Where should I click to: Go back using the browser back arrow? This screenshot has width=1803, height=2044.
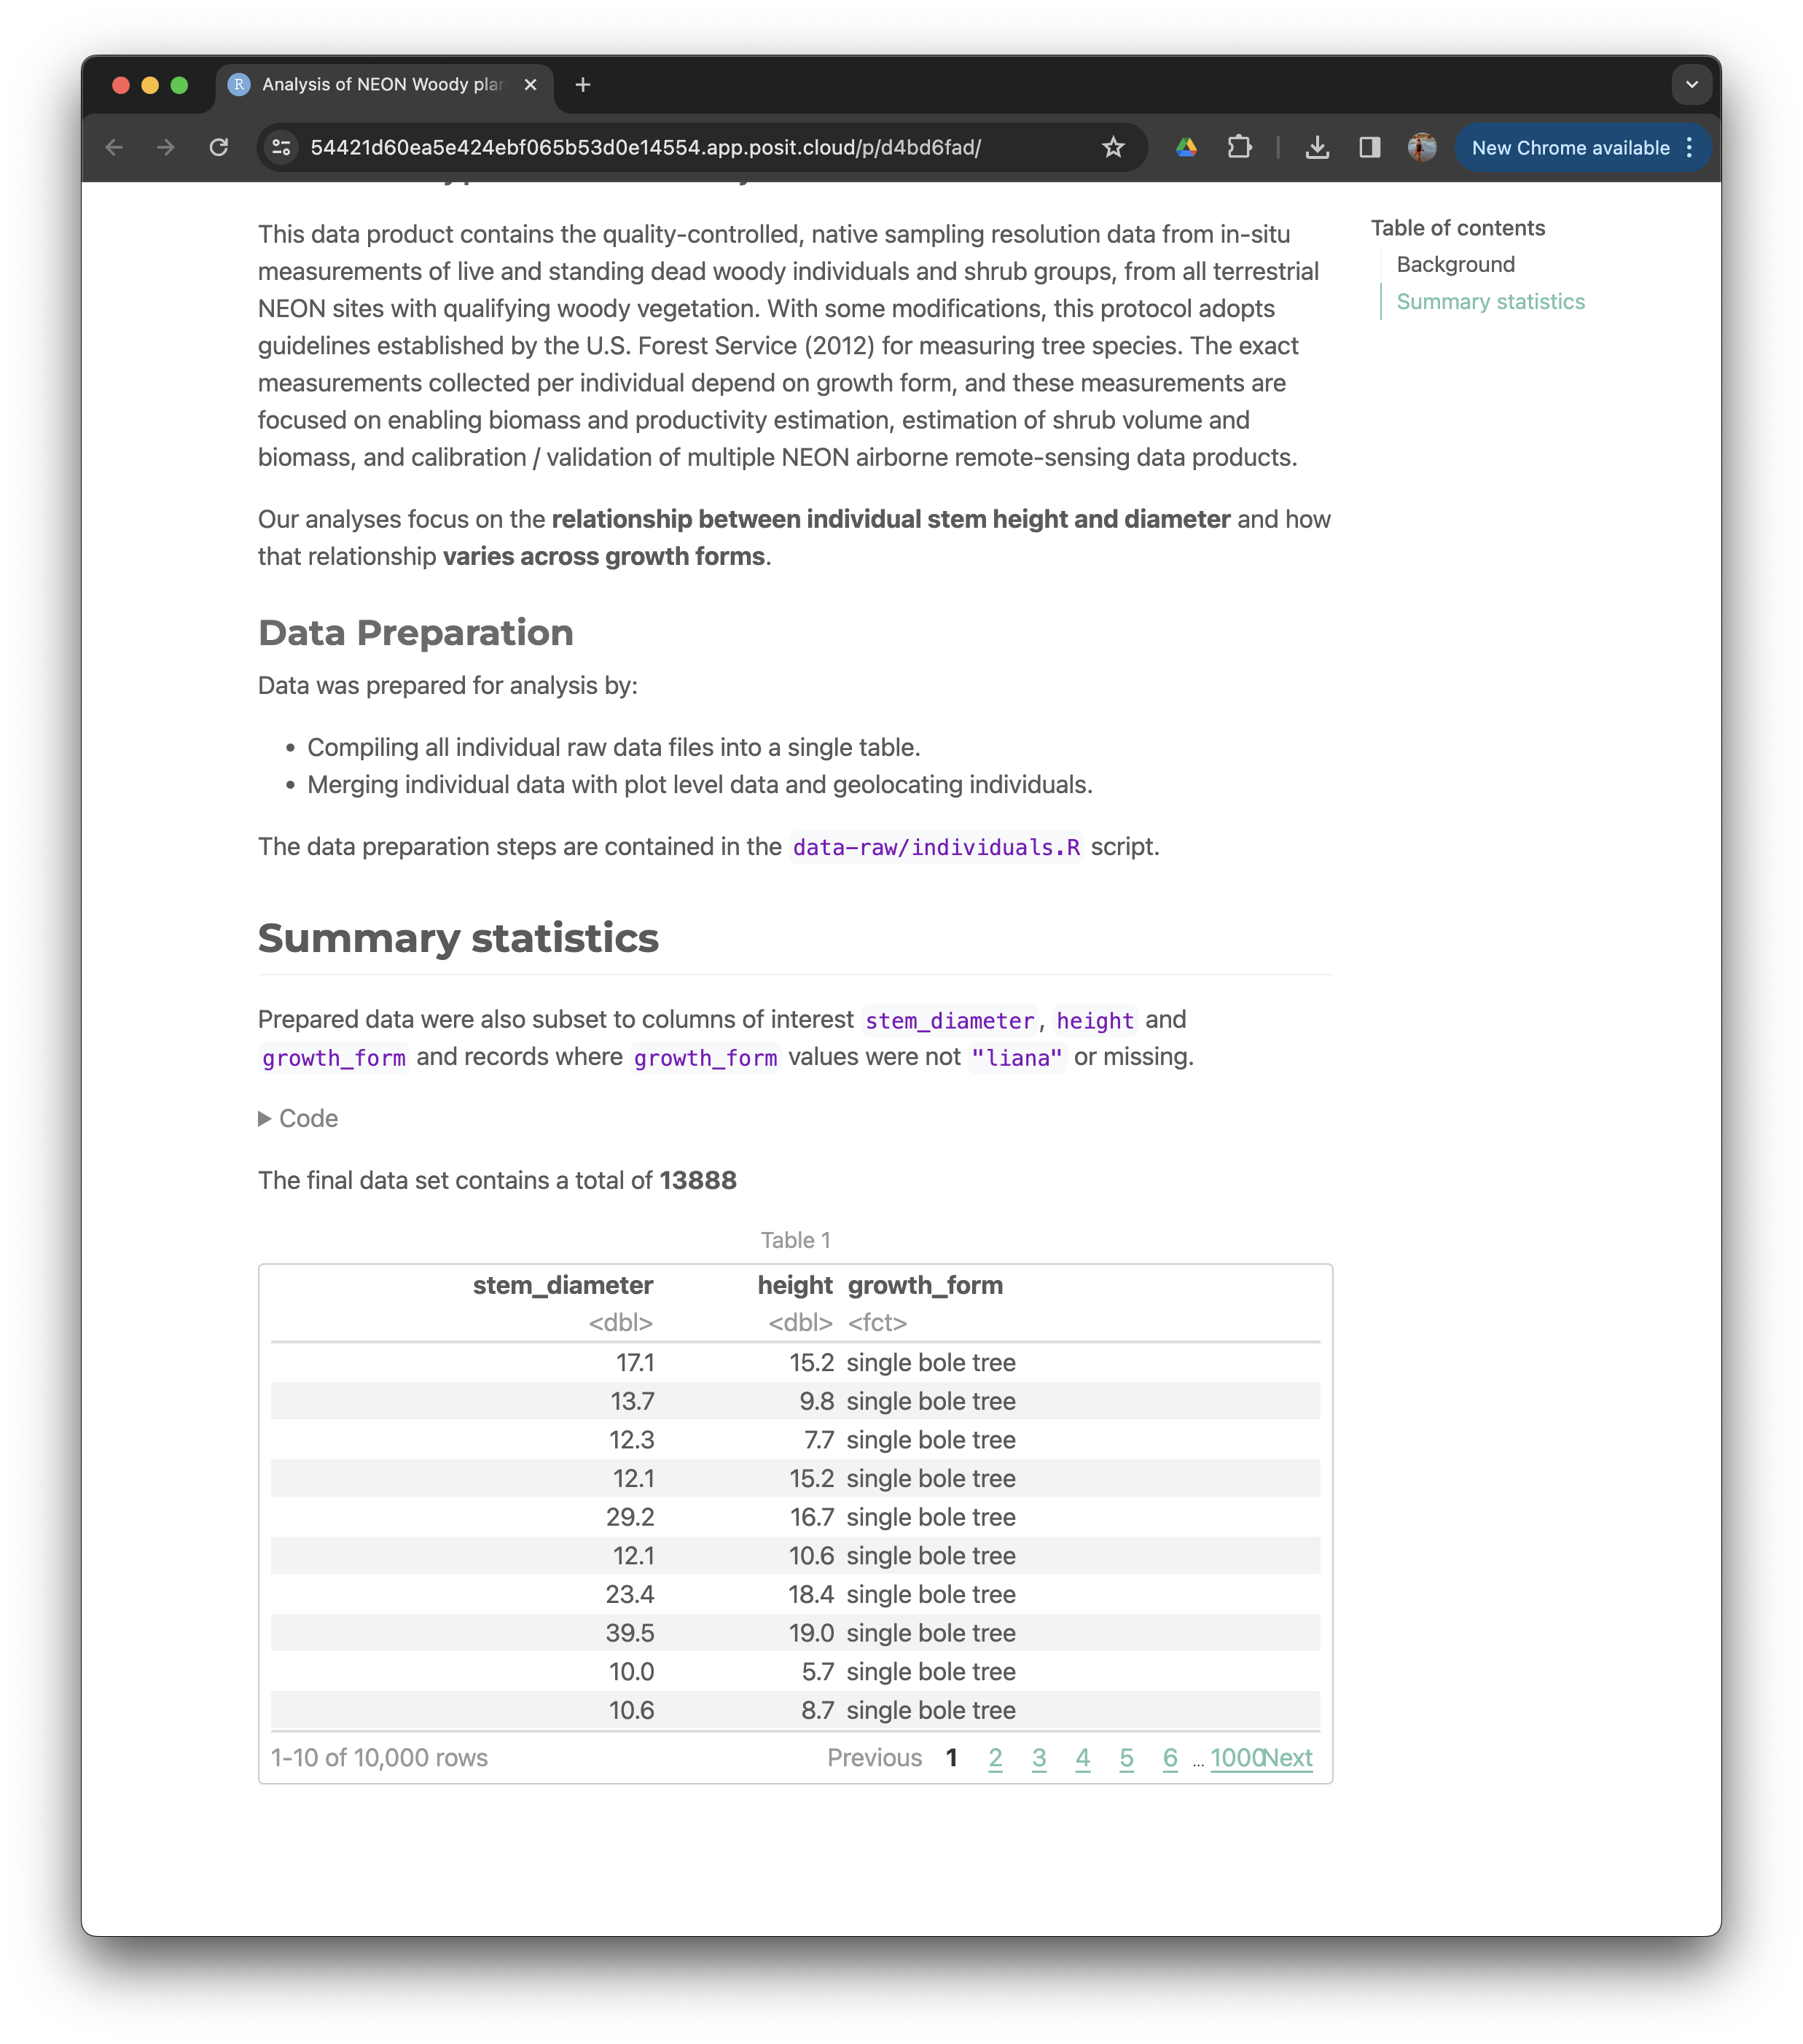coord(114,148)
